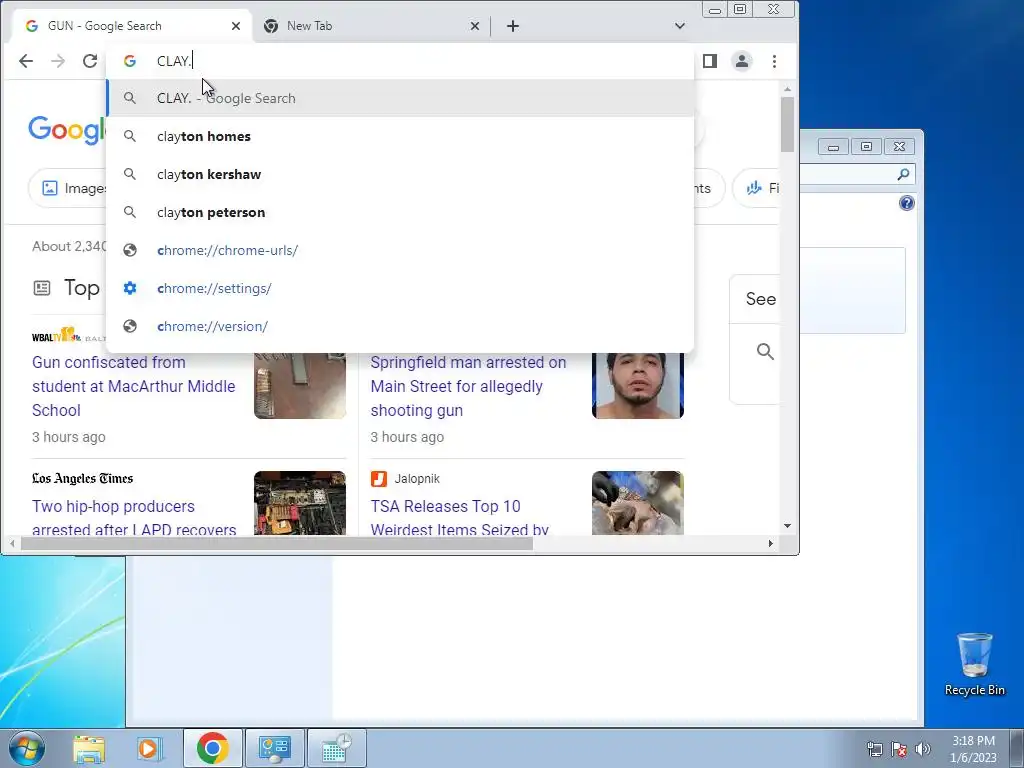This screenshot has width=1024, height=768.
Task: Reload the page with the refresh icon
Action: [x=90, y=61]
